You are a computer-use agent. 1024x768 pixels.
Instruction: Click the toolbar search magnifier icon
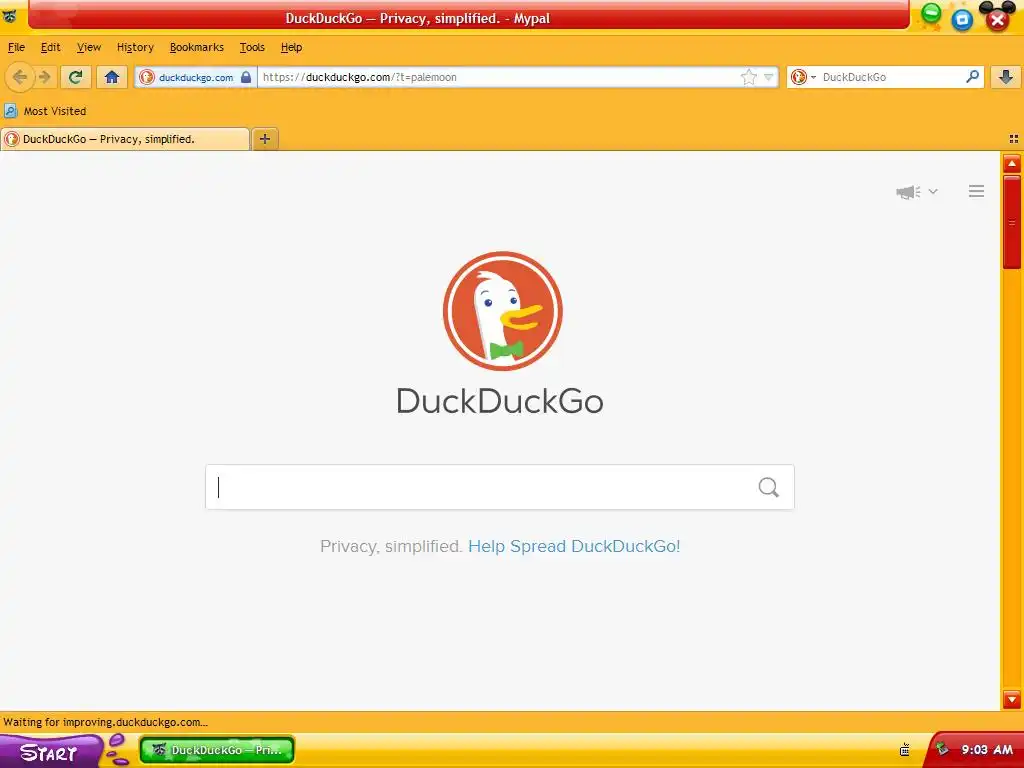point(972,77)
